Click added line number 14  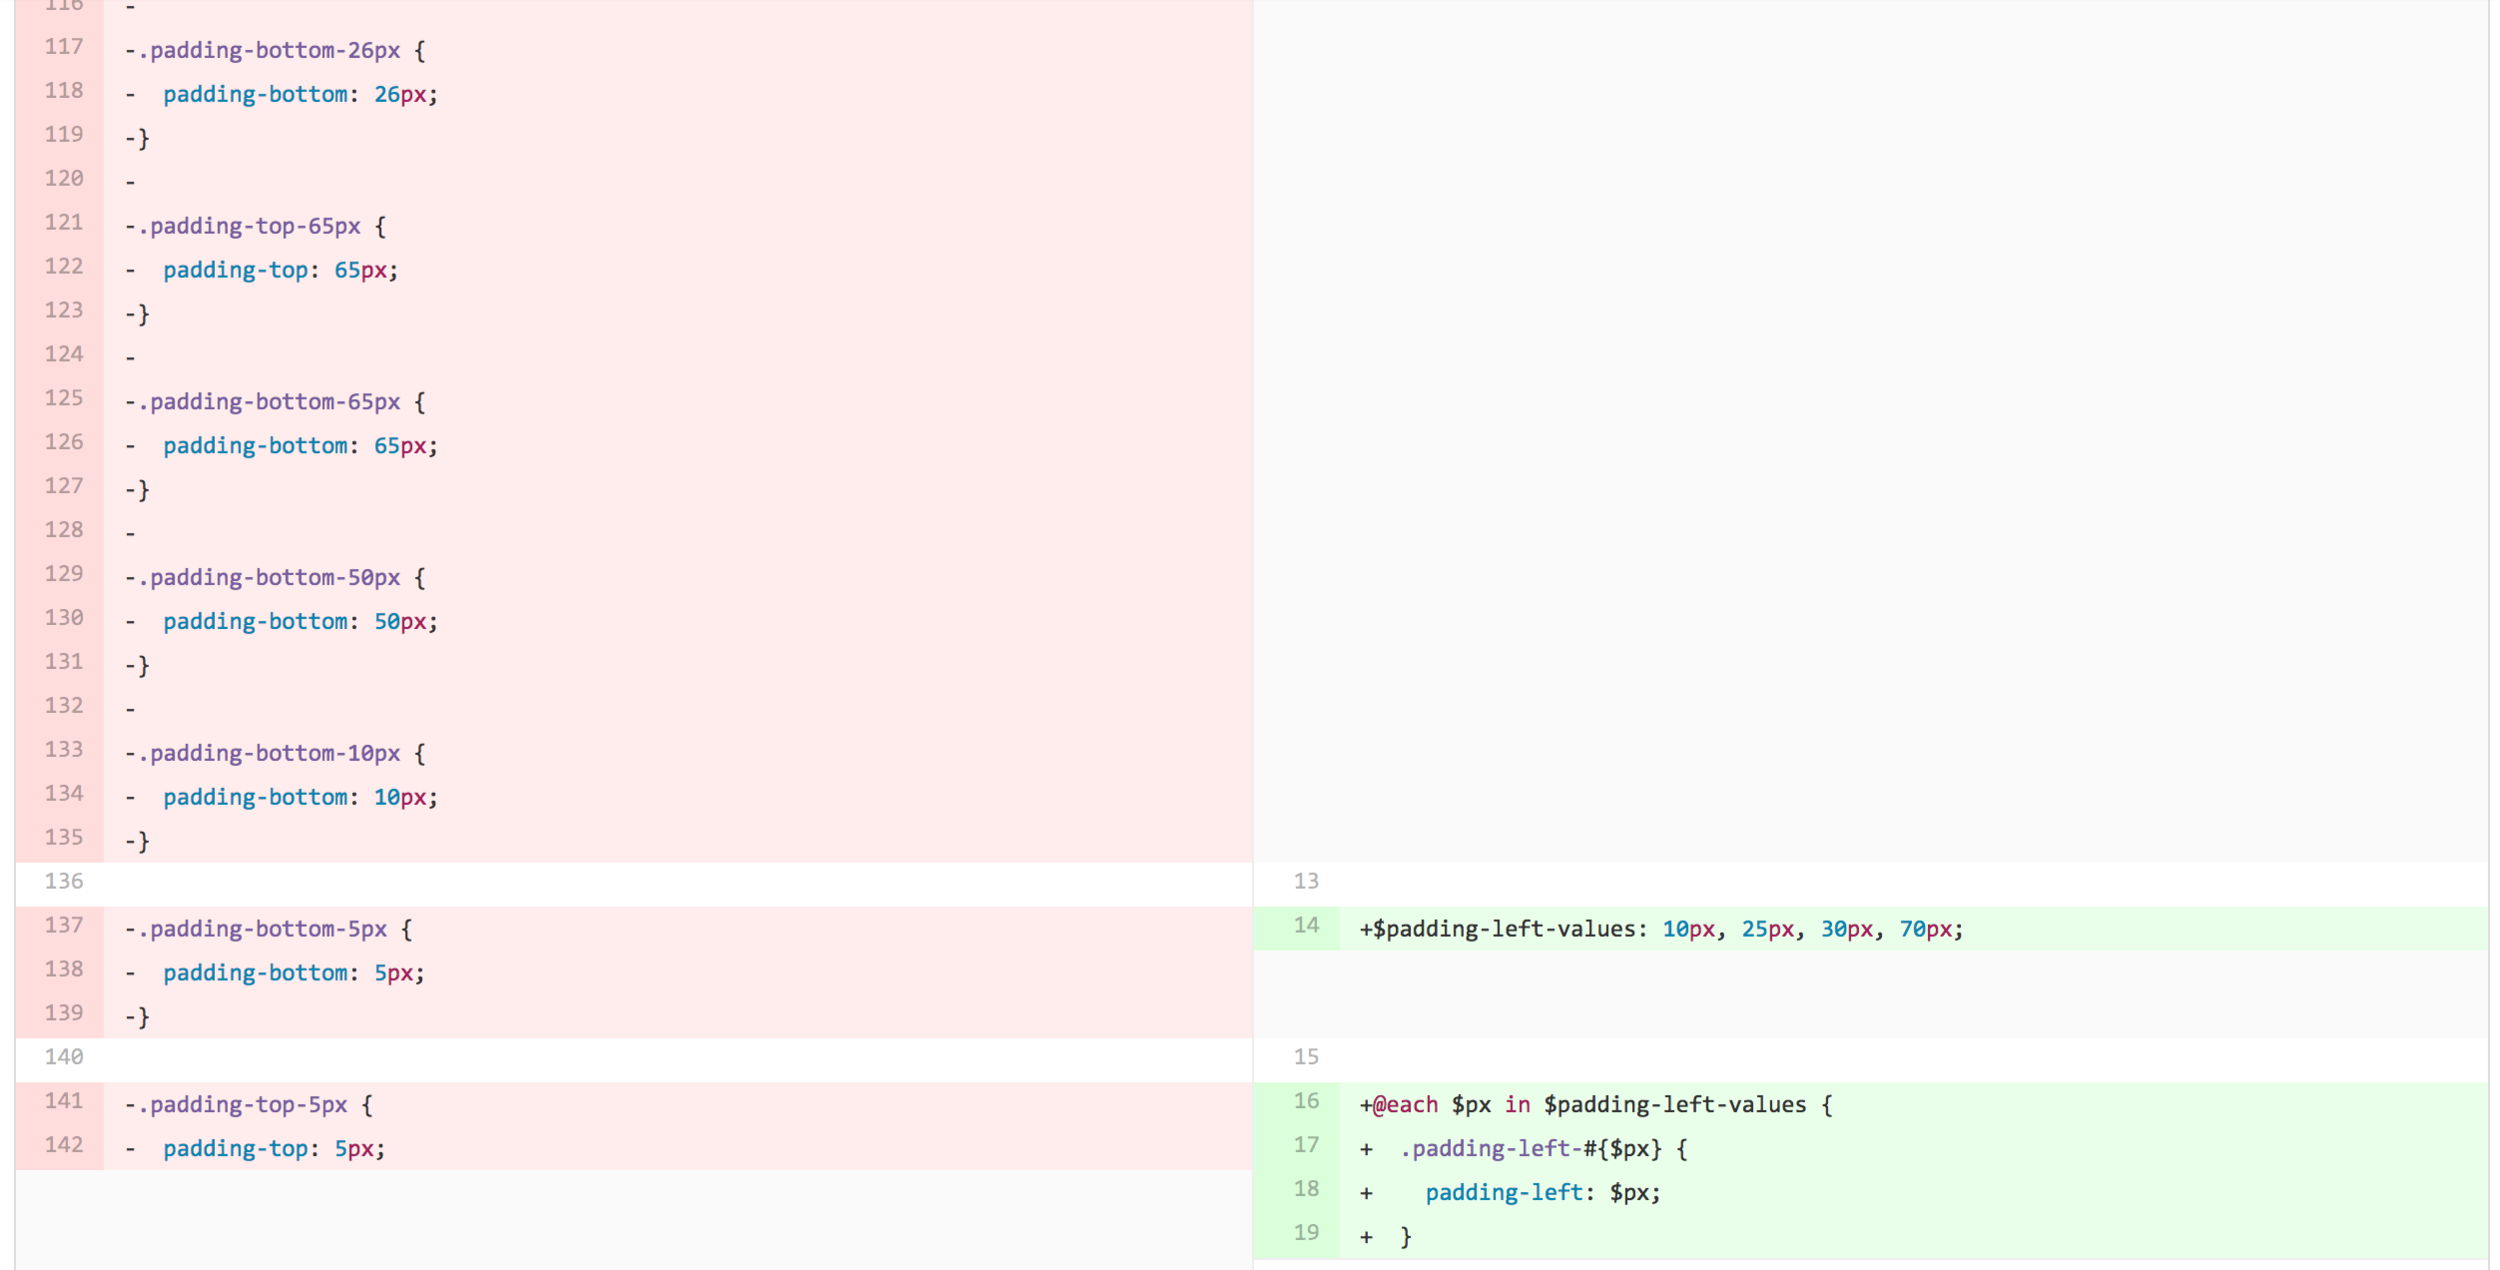pyautogui.click(x=1306, y=926)
